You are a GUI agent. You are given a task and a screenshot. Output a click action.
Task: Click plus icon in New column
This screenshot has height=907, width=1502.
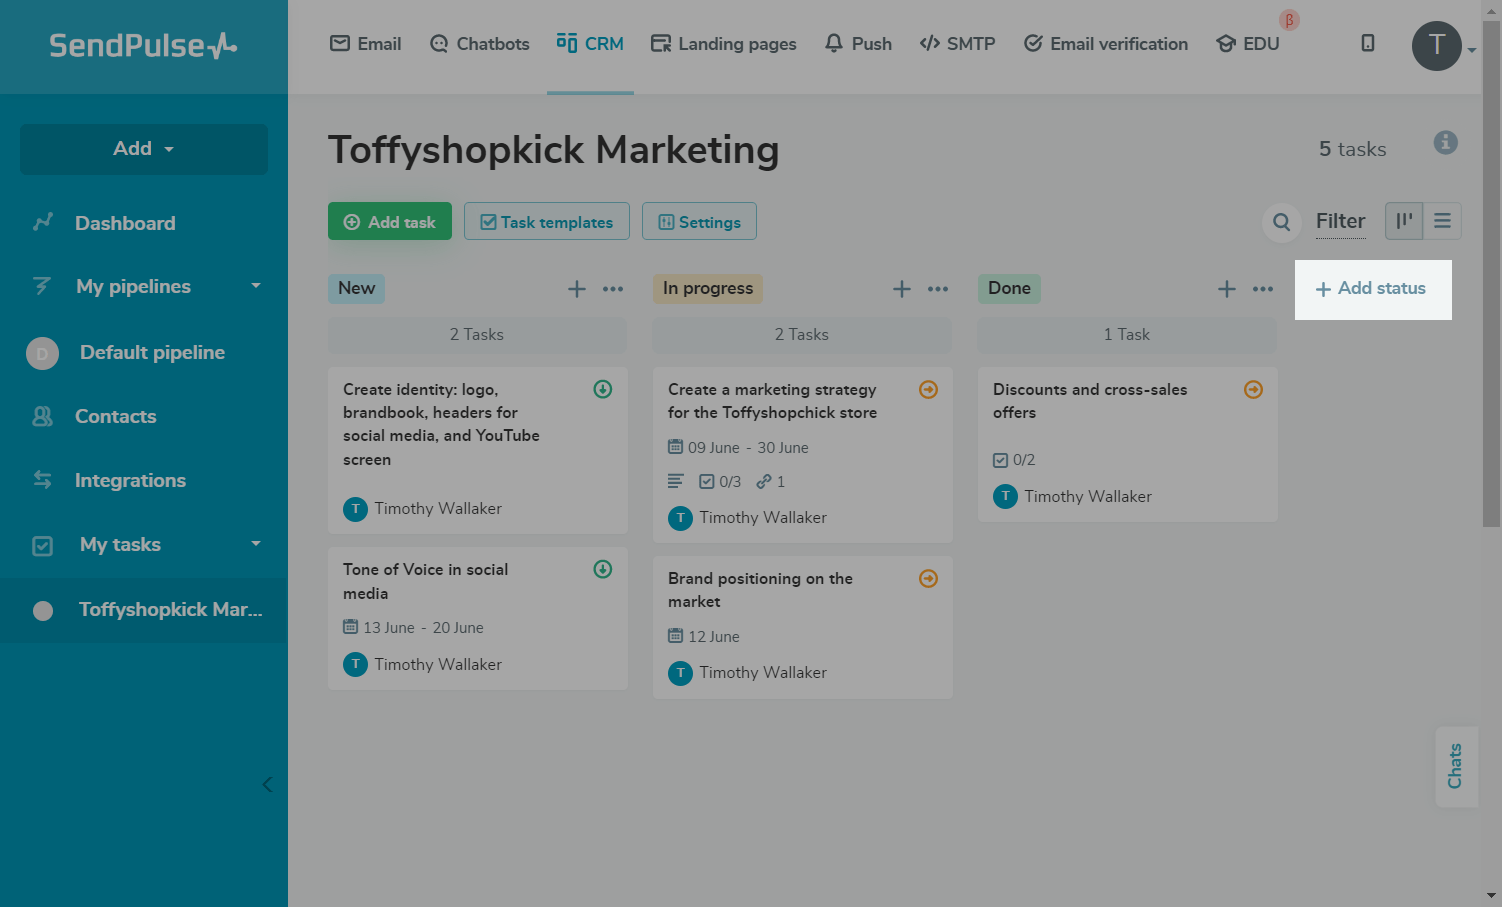click(577, 289)
